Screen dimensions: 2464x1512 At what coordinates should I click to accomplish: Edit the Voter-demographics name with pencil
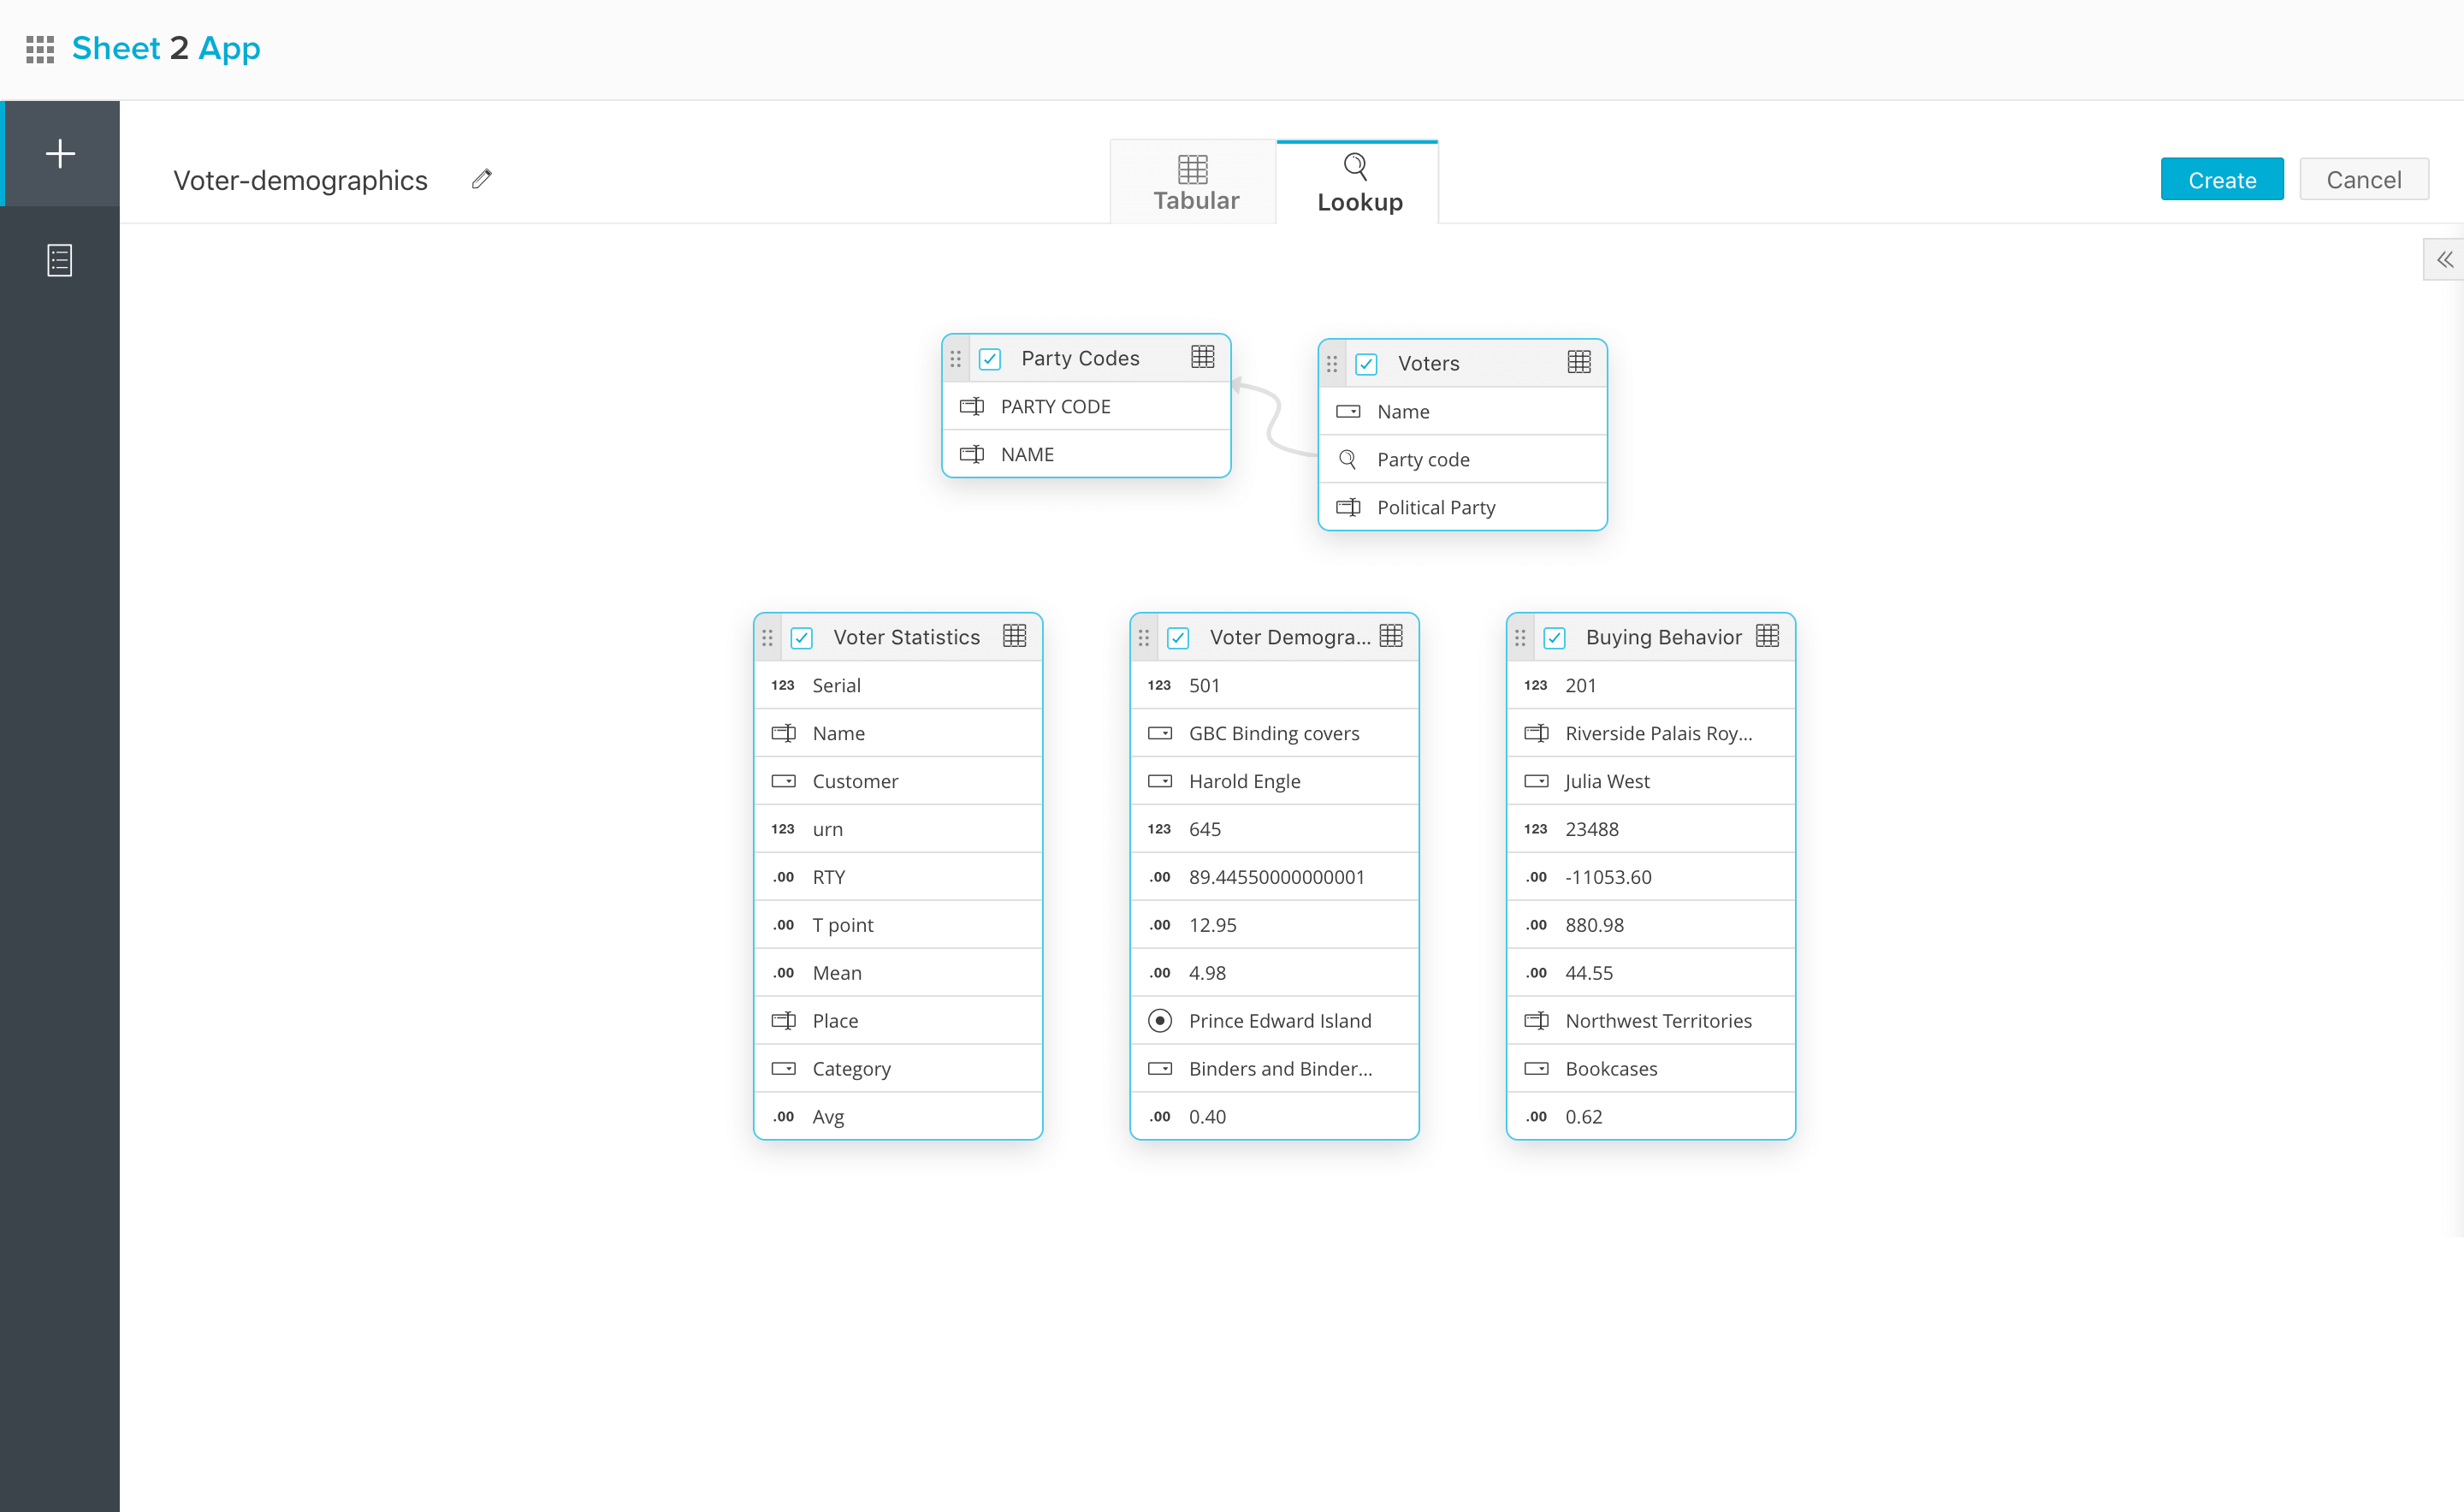coord(482,179)
